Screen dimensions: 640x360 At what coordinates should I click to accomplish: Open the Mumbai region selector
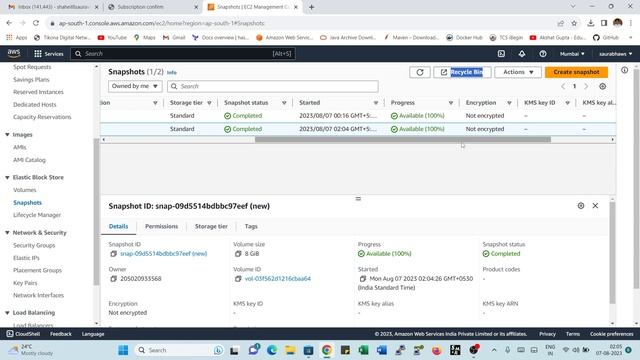click(572, 53)
